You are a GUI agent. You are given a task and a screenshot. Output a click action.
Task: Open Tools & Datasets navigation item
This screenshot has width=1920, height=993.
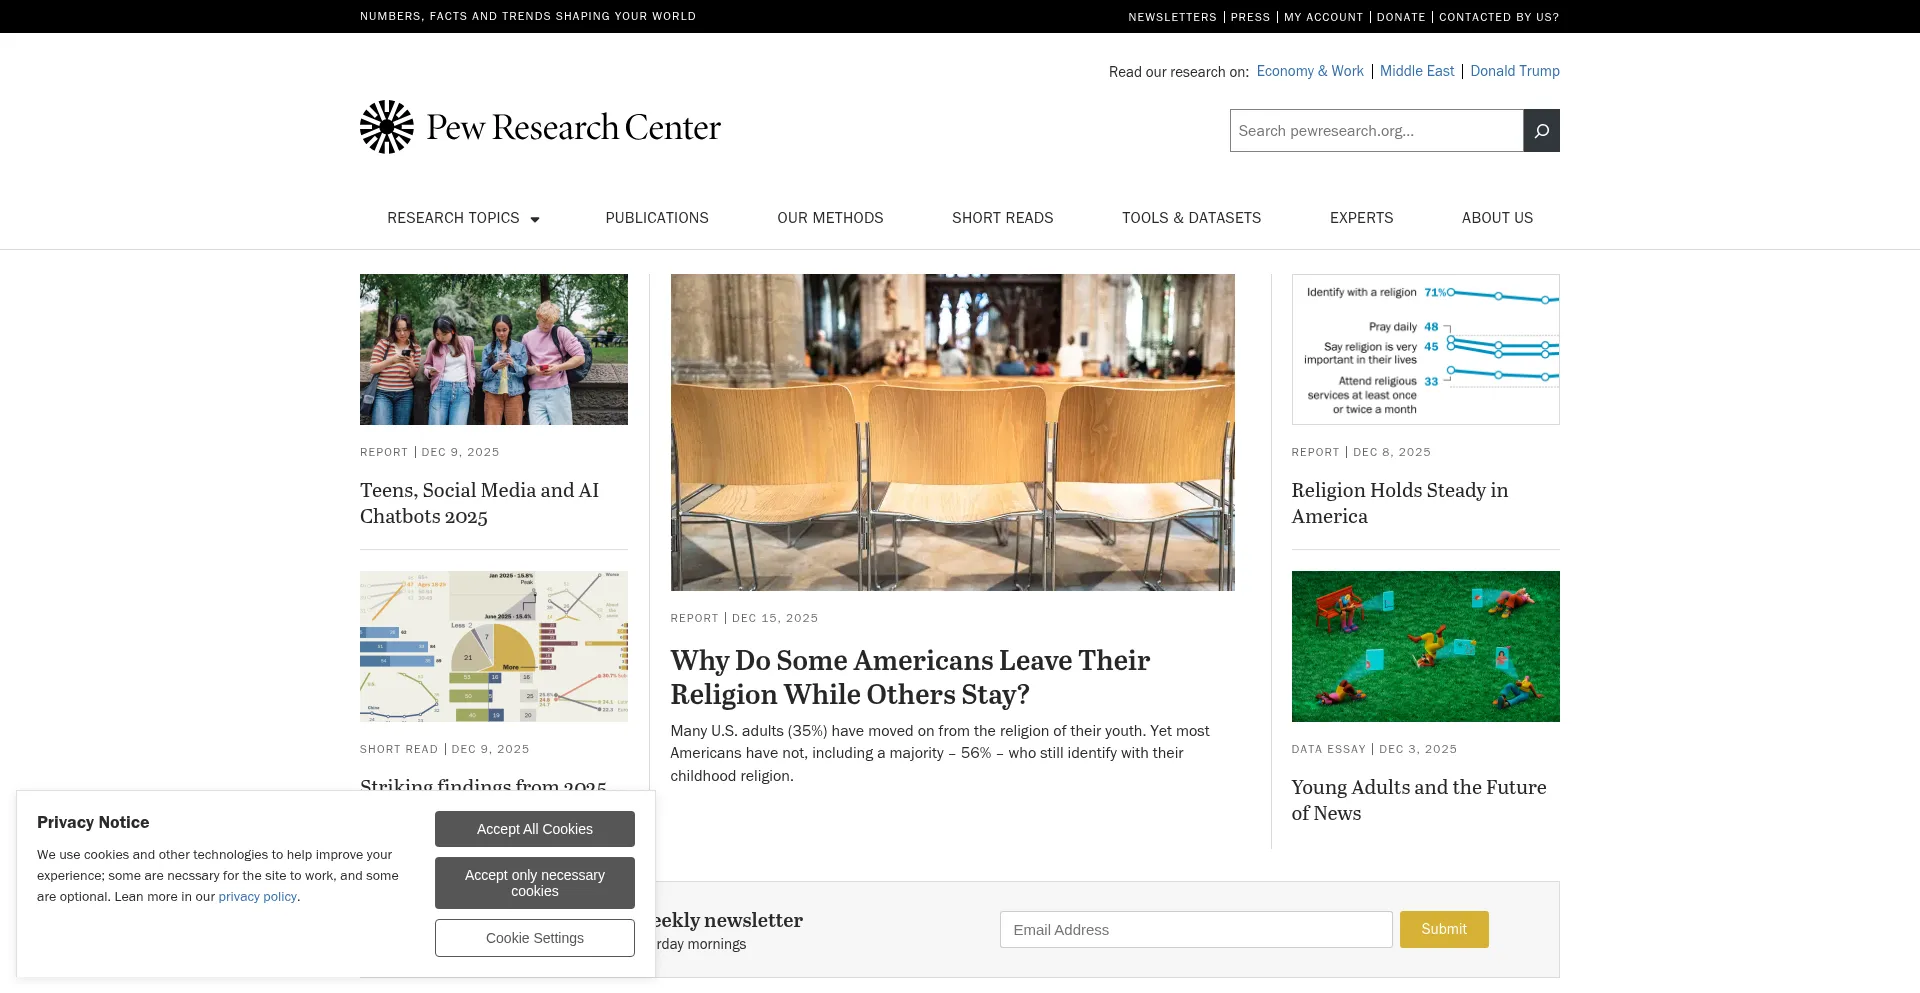point(1191,218)
